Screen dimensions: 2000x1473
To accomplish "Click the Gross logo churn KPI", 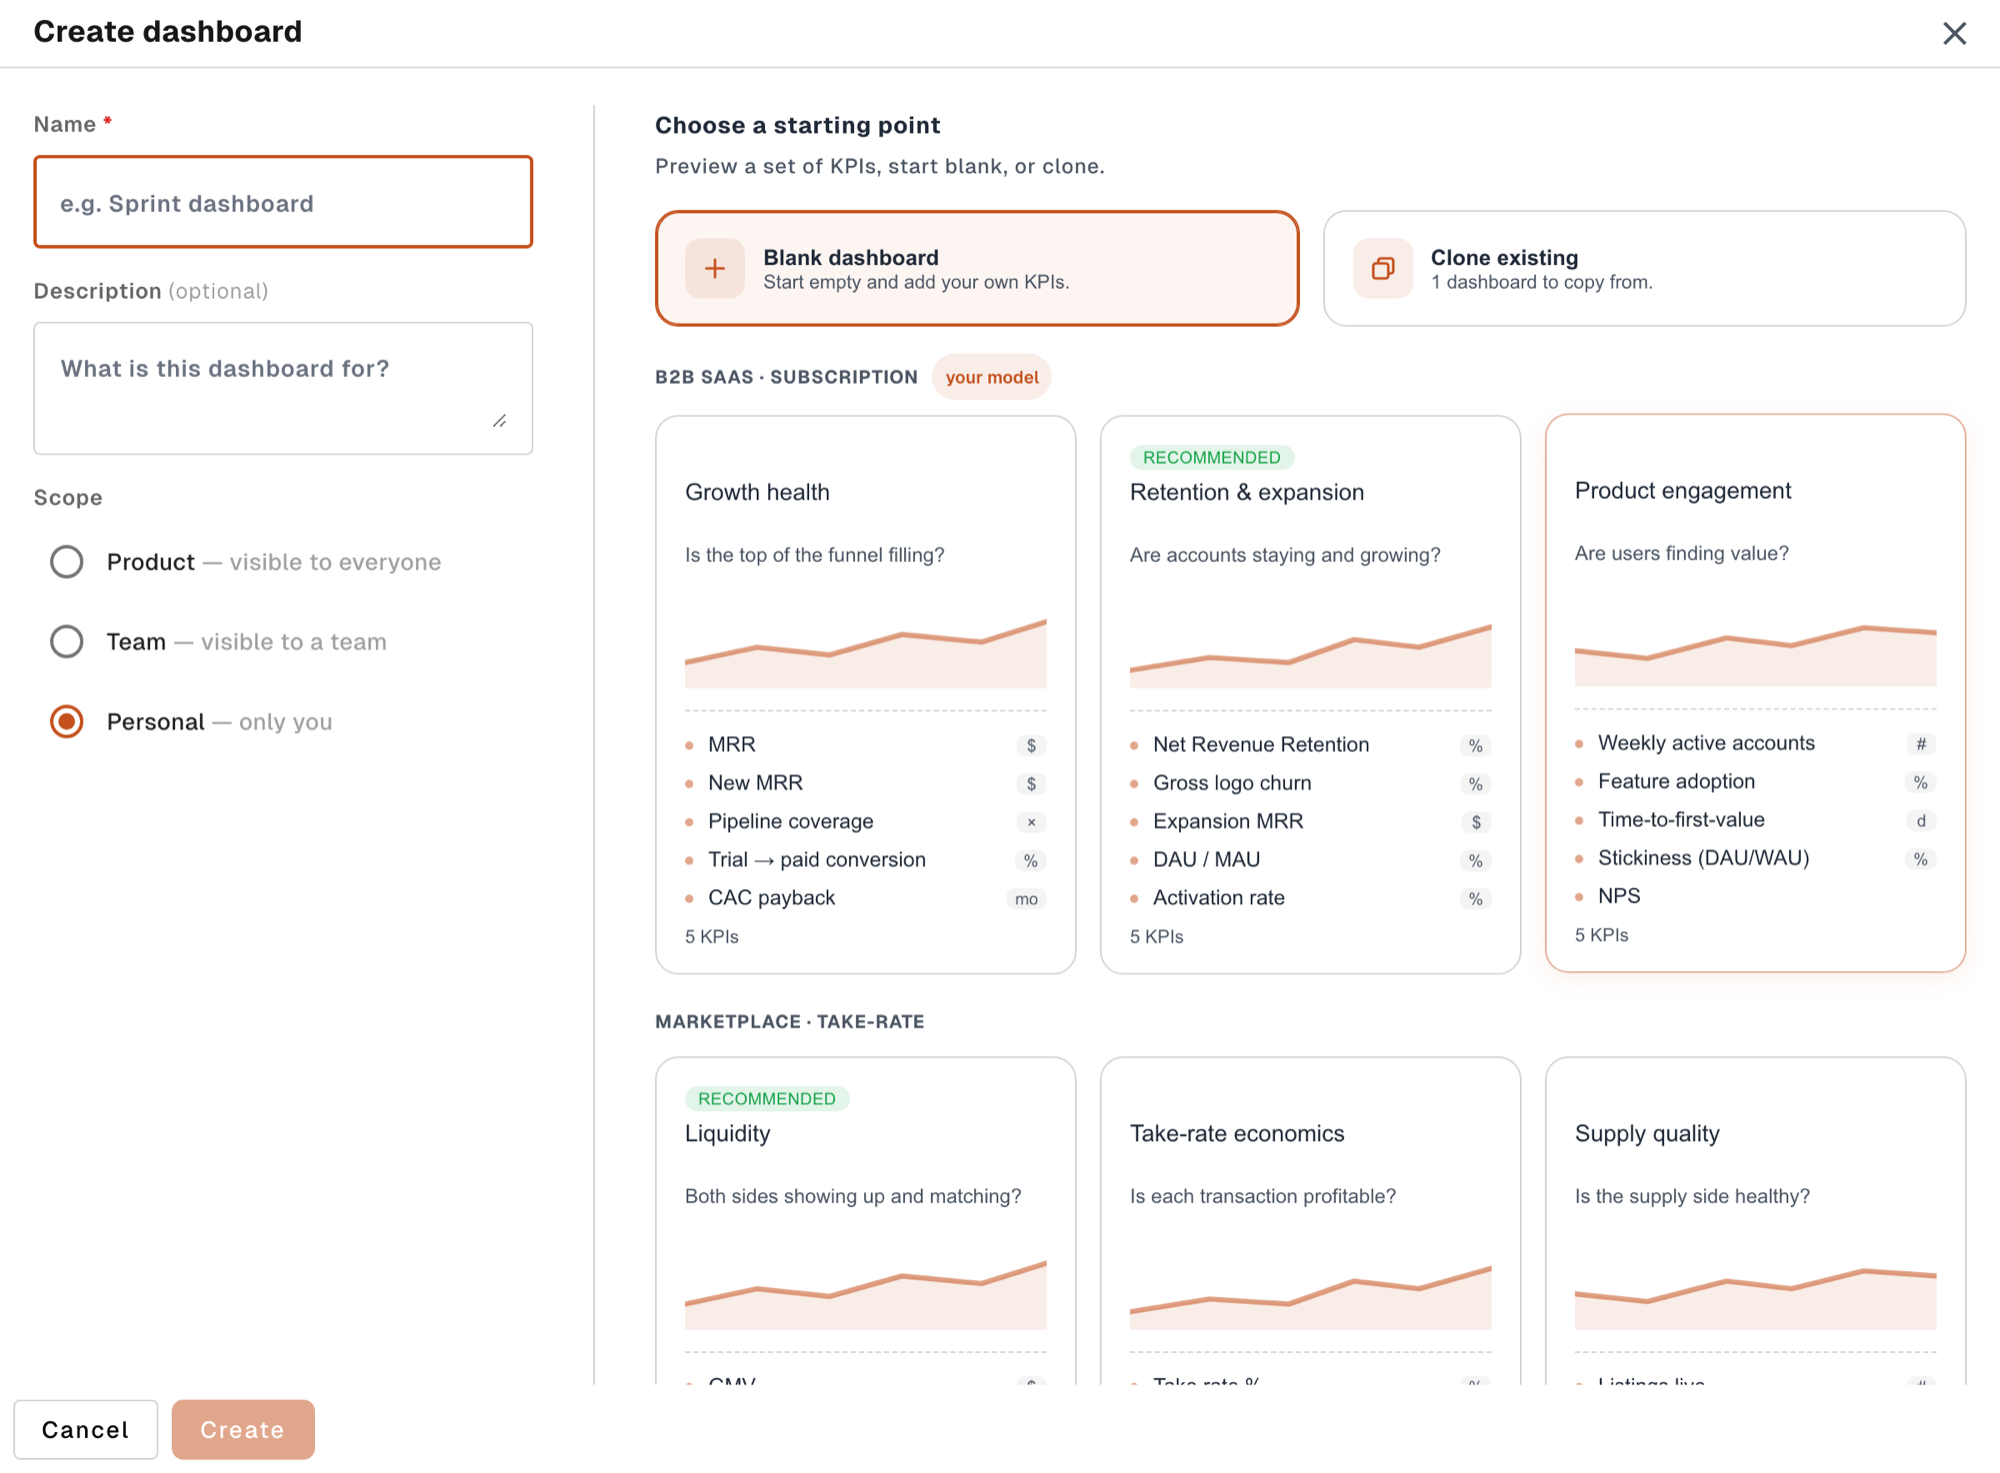I will (1310, 783).
